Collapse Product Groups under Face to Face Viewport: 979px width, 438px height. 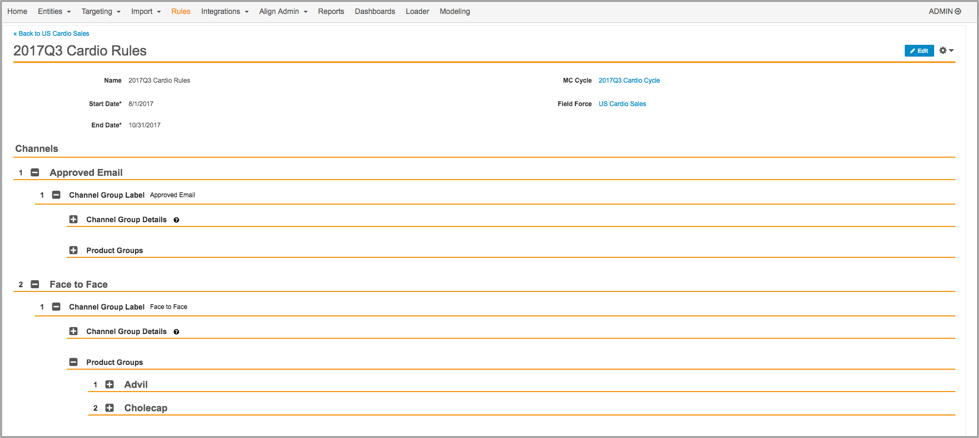(74, 363)
